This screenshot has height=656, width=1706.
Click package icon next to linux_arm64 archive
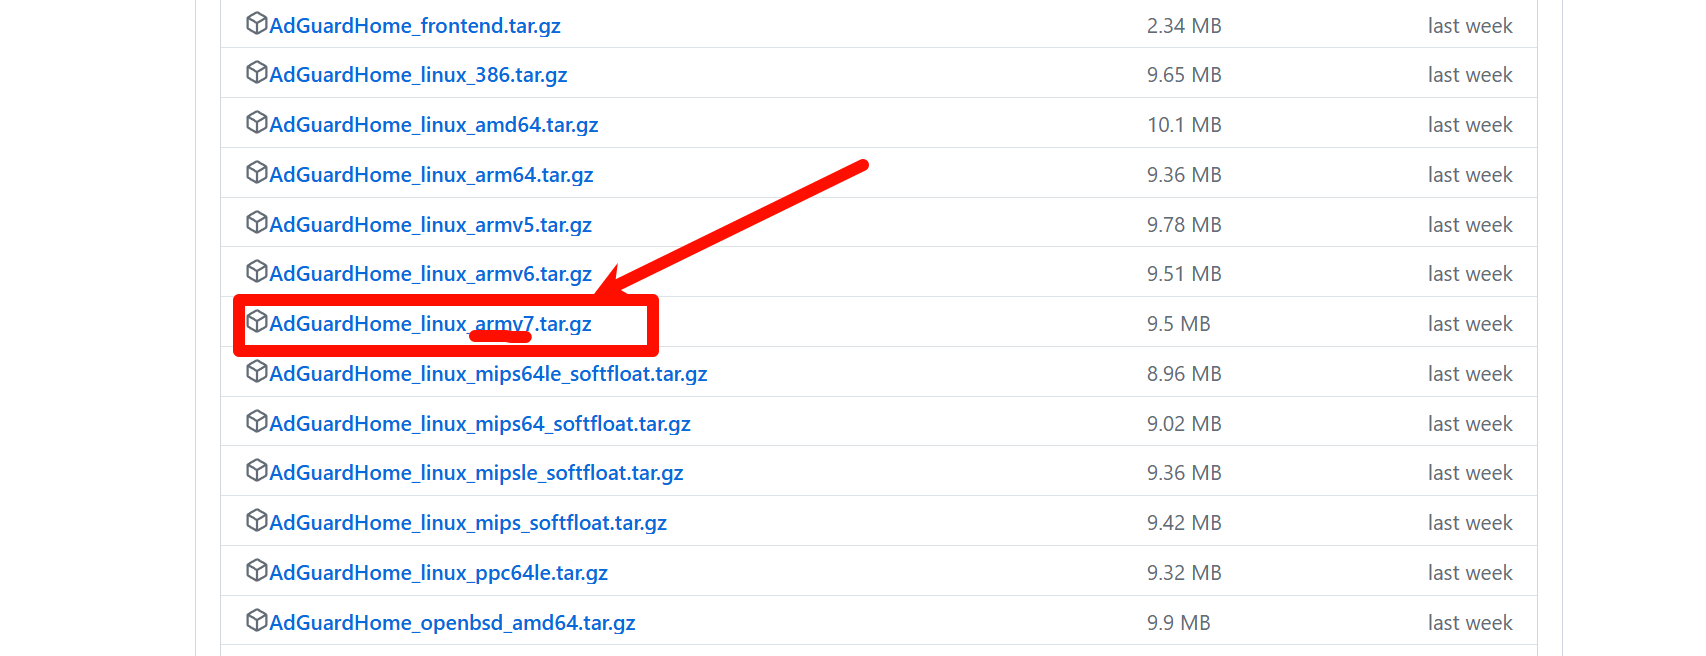point(257,172)
